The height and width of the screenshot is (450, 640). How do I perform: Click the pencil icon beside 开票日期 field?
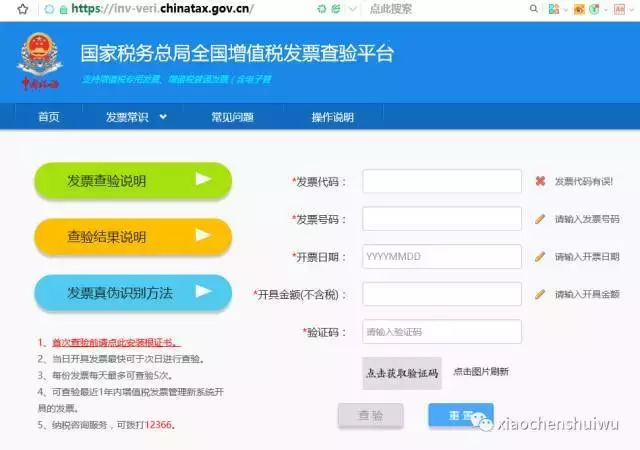click(540, 256)
